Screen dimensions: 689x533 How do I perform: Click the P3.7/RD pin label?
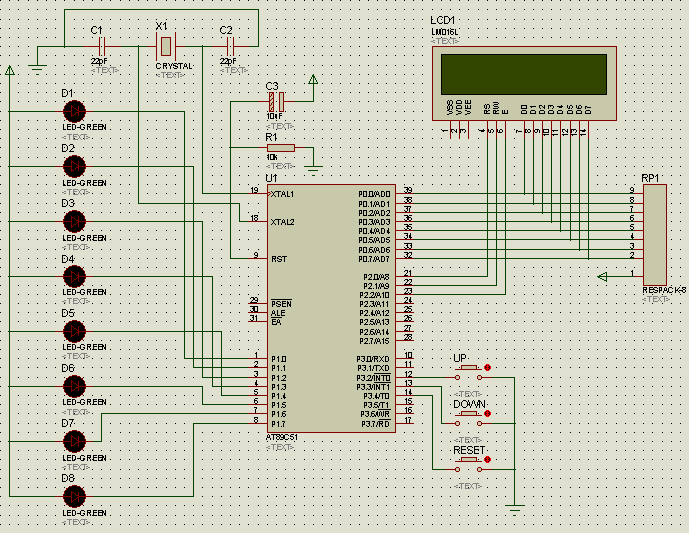coord(375,424)
